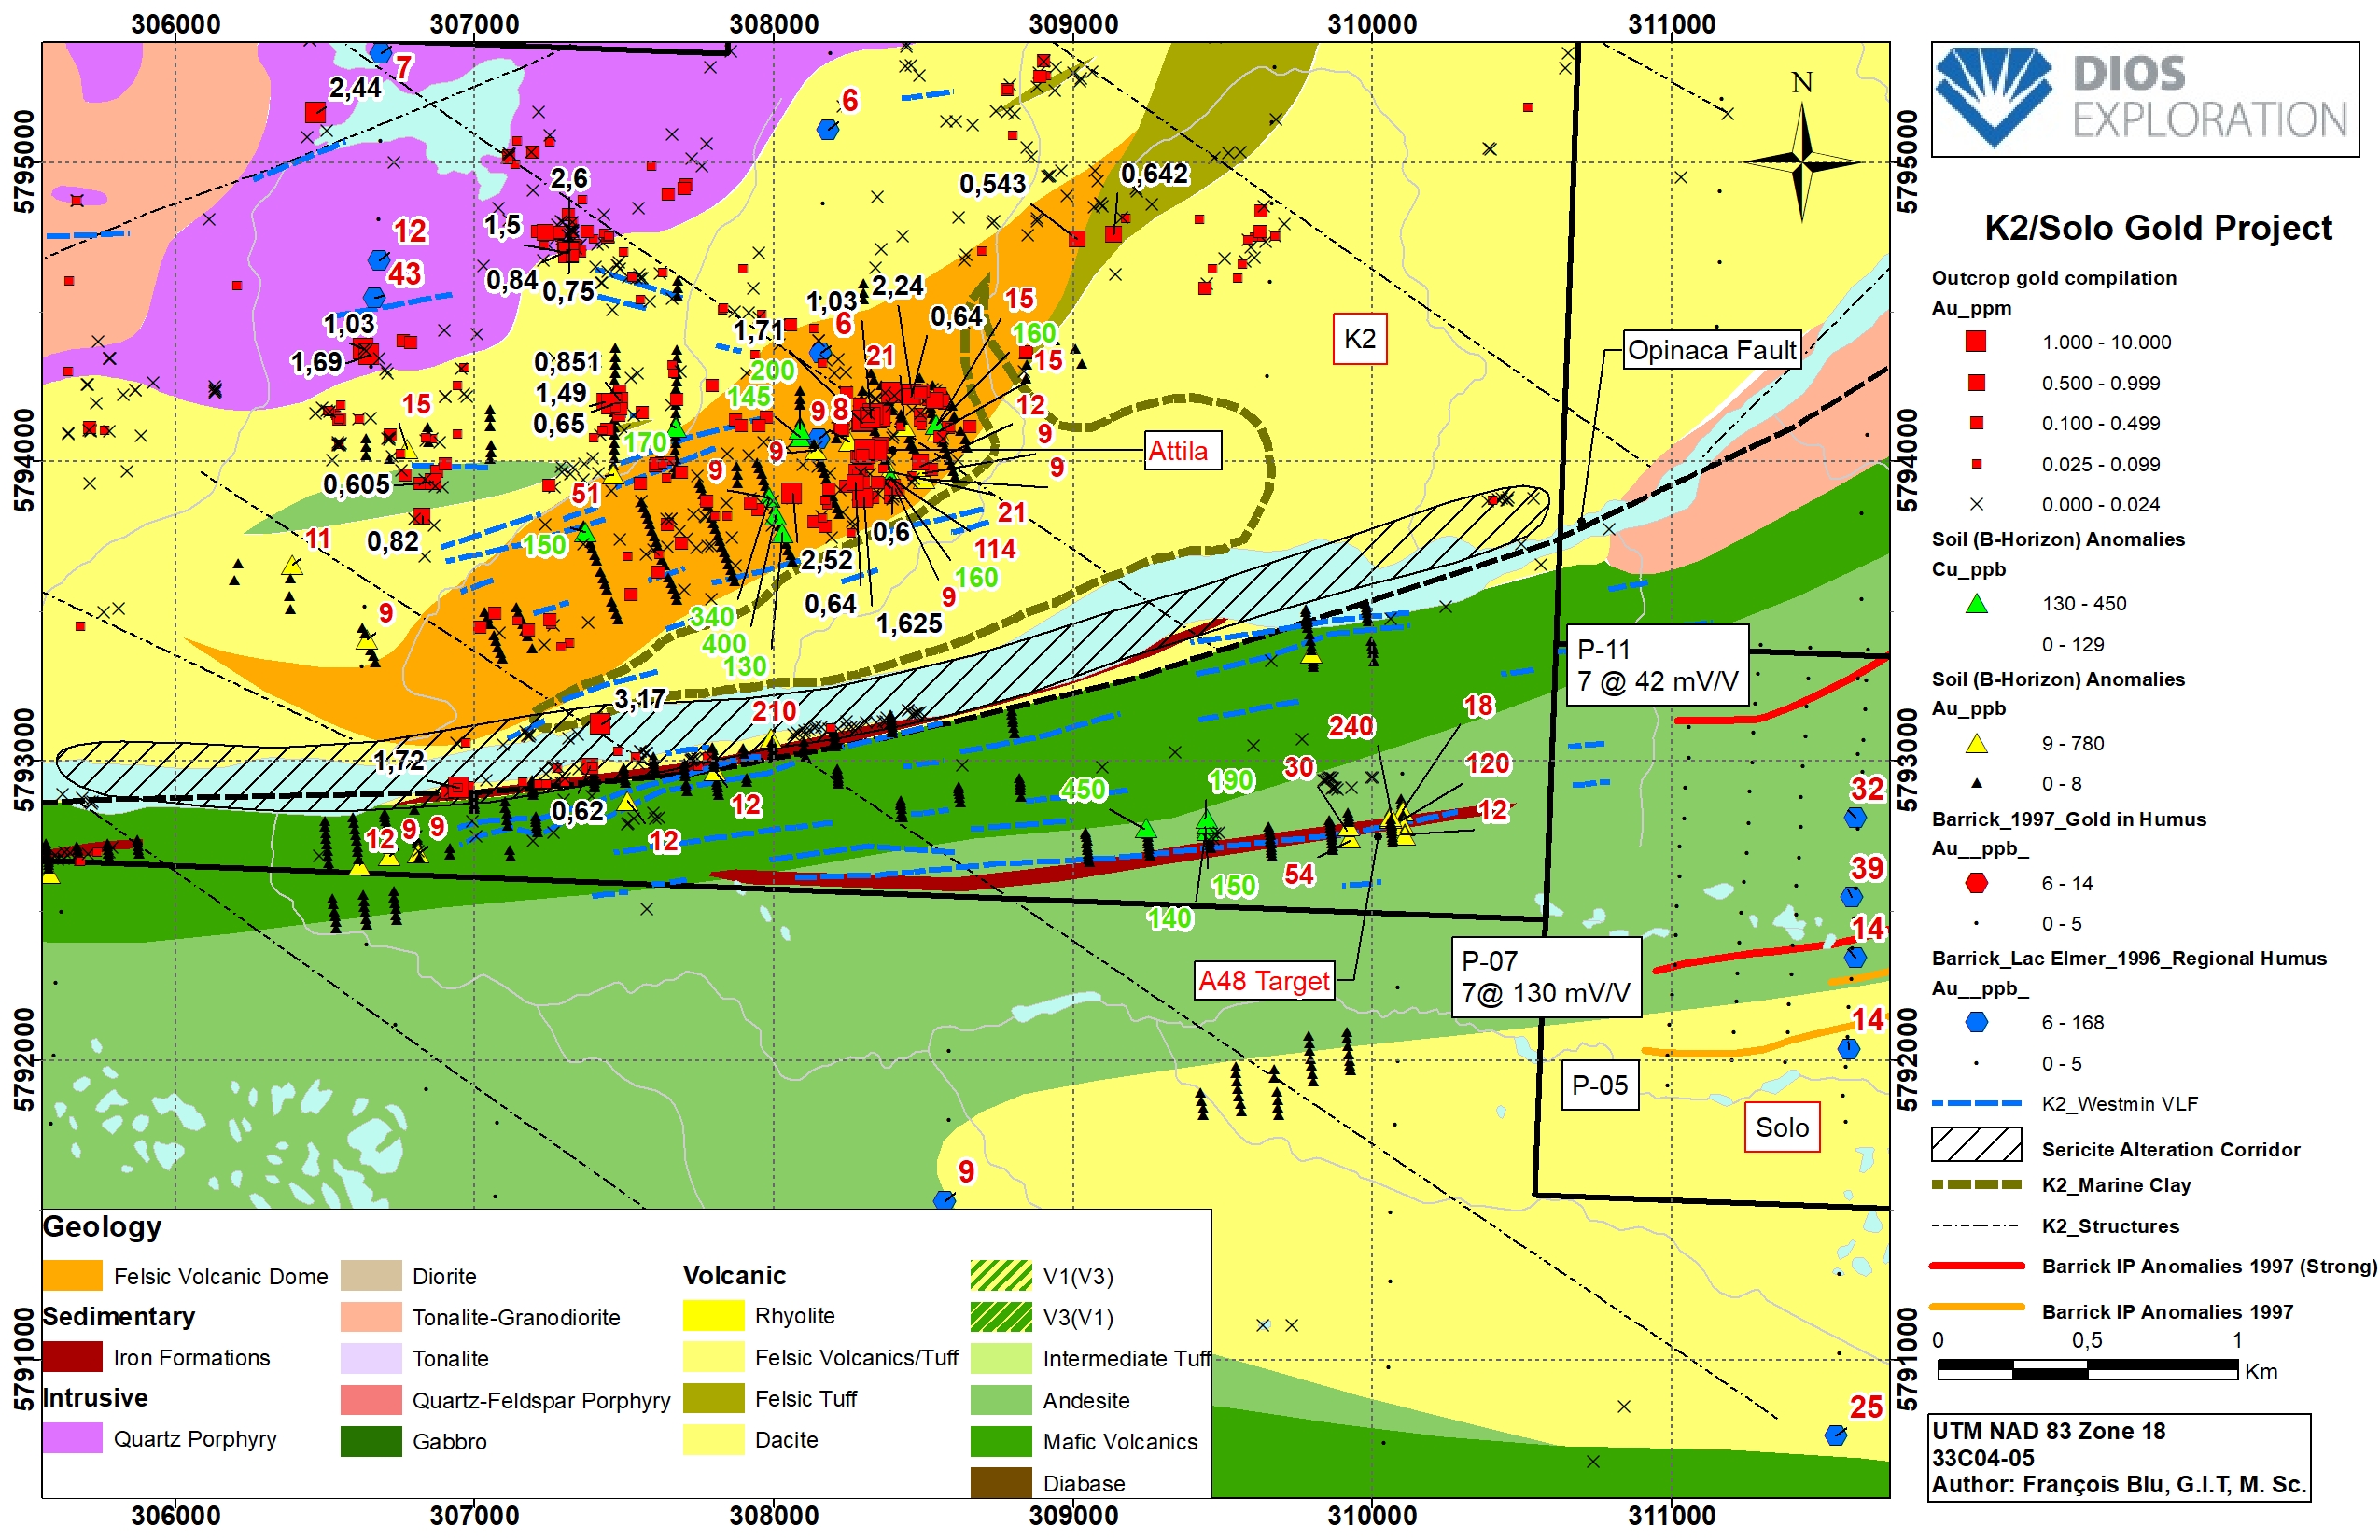
Task: Click the Opinaca Fault label box
Action: pos(1711,350)
